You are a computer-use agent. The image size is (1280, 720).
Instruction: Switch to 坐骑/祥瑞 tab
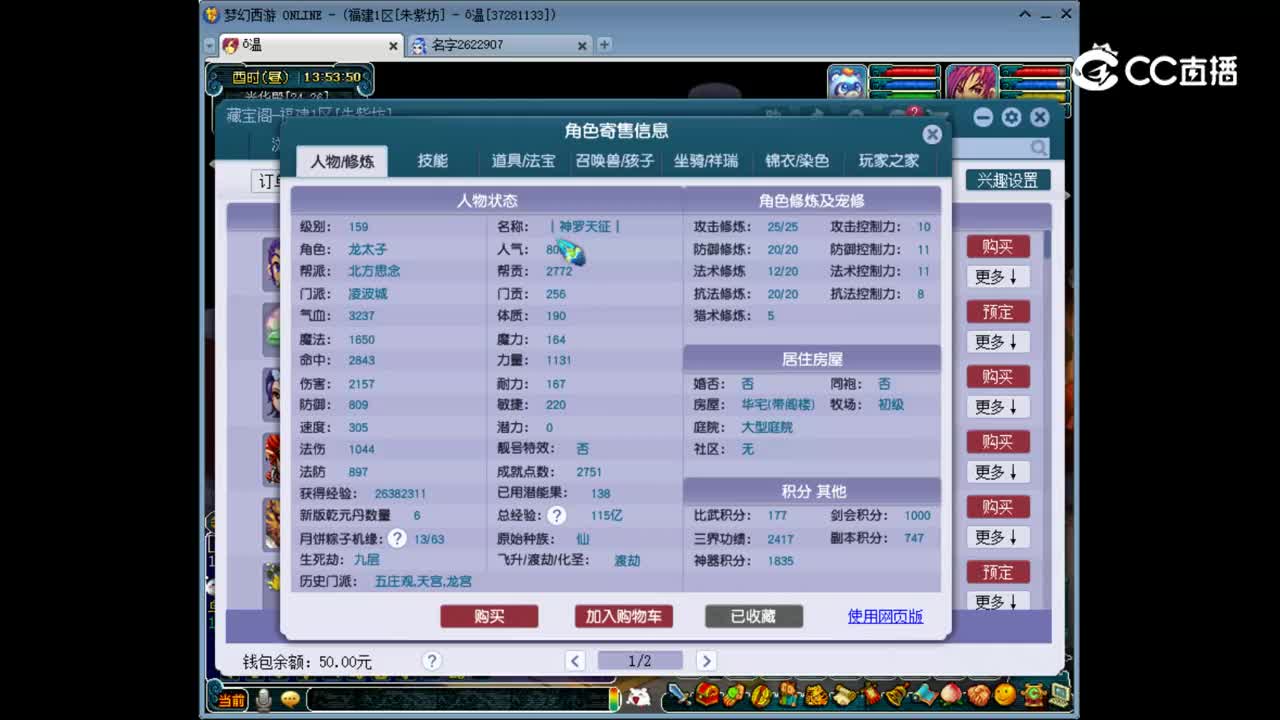[705, 161]
